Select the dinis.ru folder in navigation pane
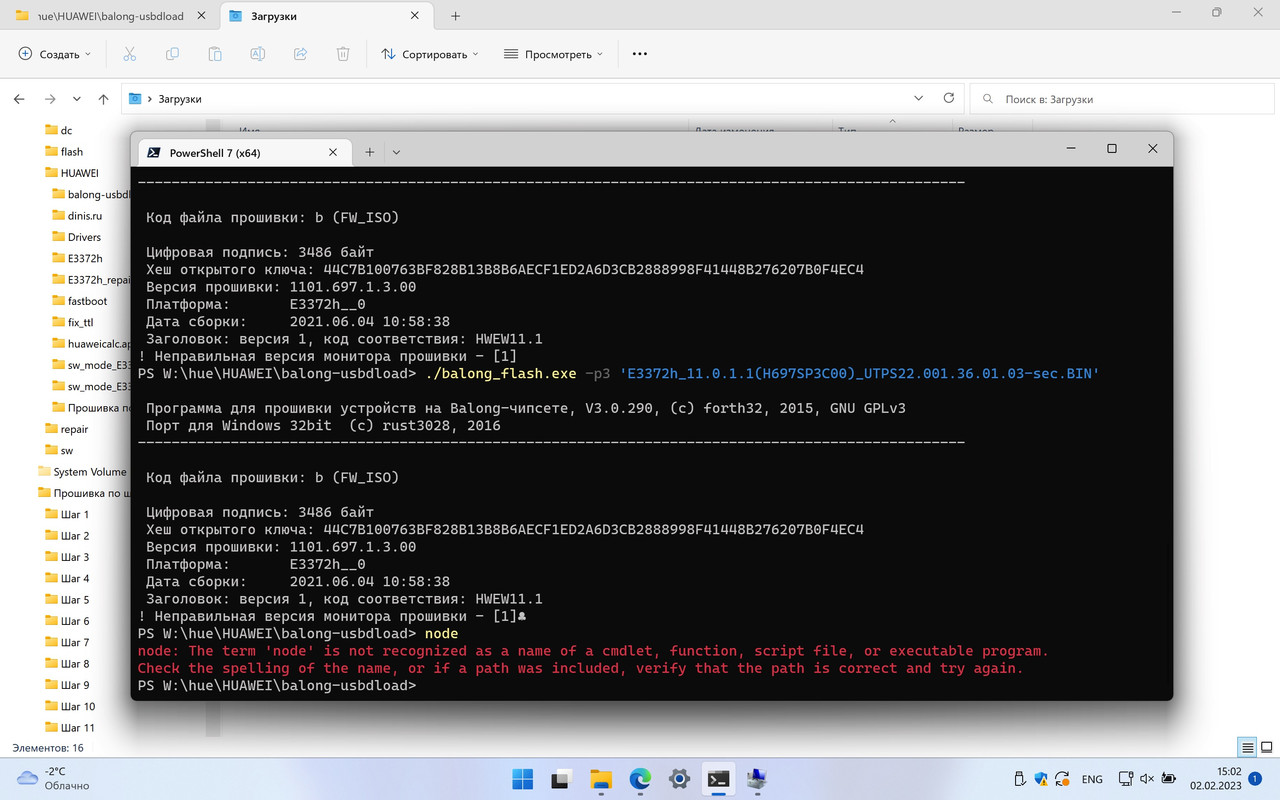Viewport: 1280px width, 800px height. 78,215
